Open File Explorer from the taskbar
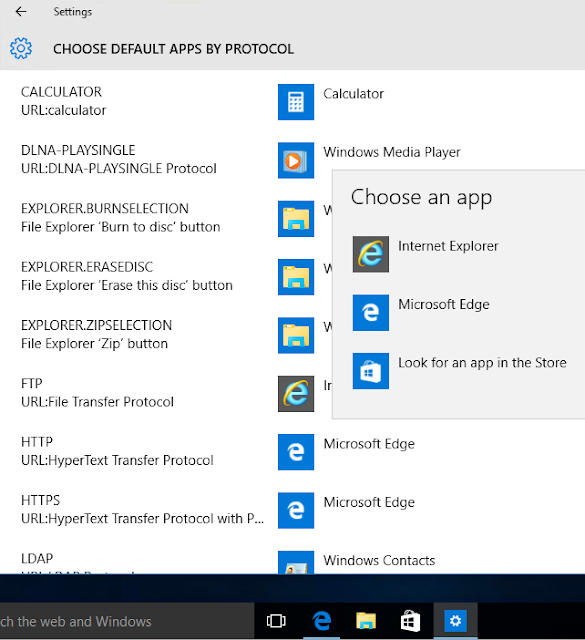 click(366, 621)
